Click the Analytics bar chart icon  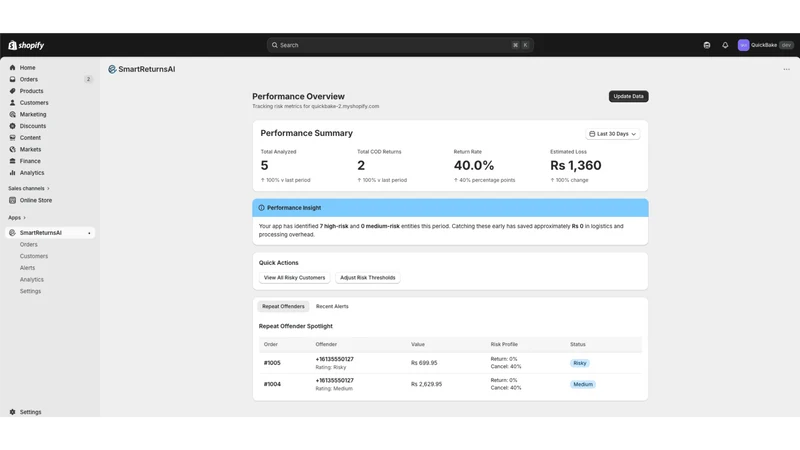12,173
